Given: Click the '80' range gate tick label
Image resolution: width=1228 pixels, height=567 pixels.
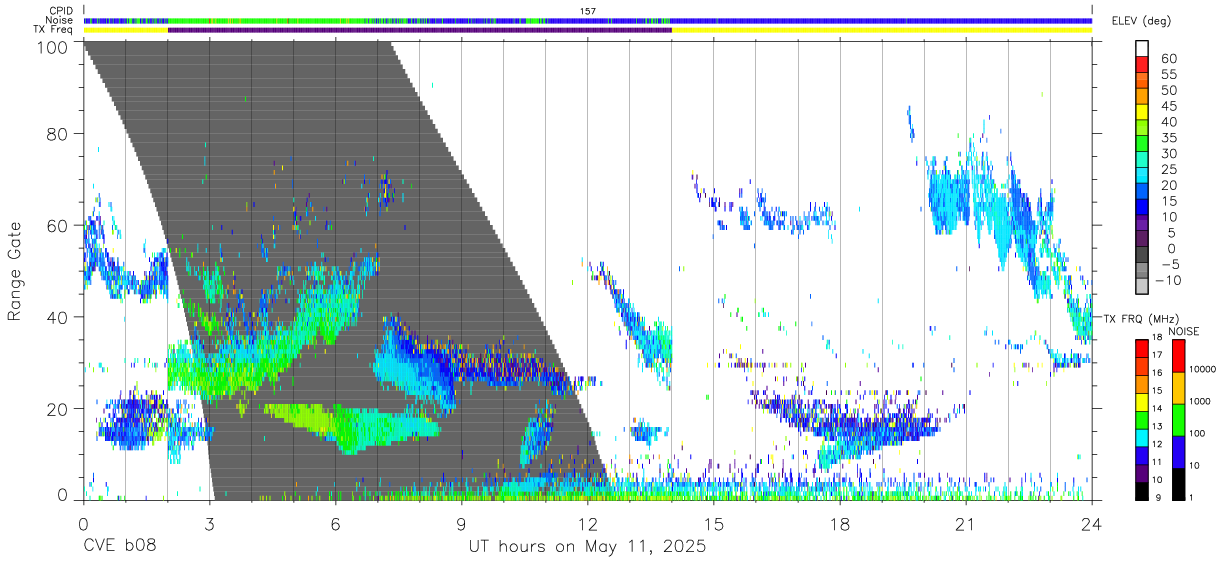Looking at the screenshot, I should (x=57, y=134).
